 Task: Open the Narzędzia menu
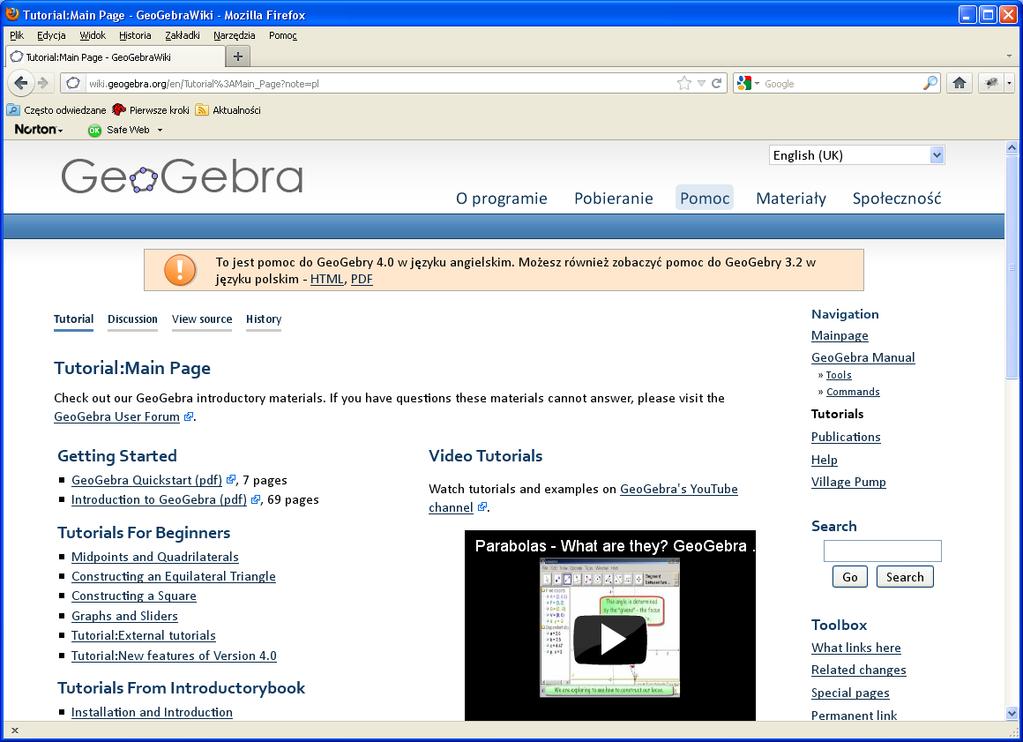click(234, 35)
